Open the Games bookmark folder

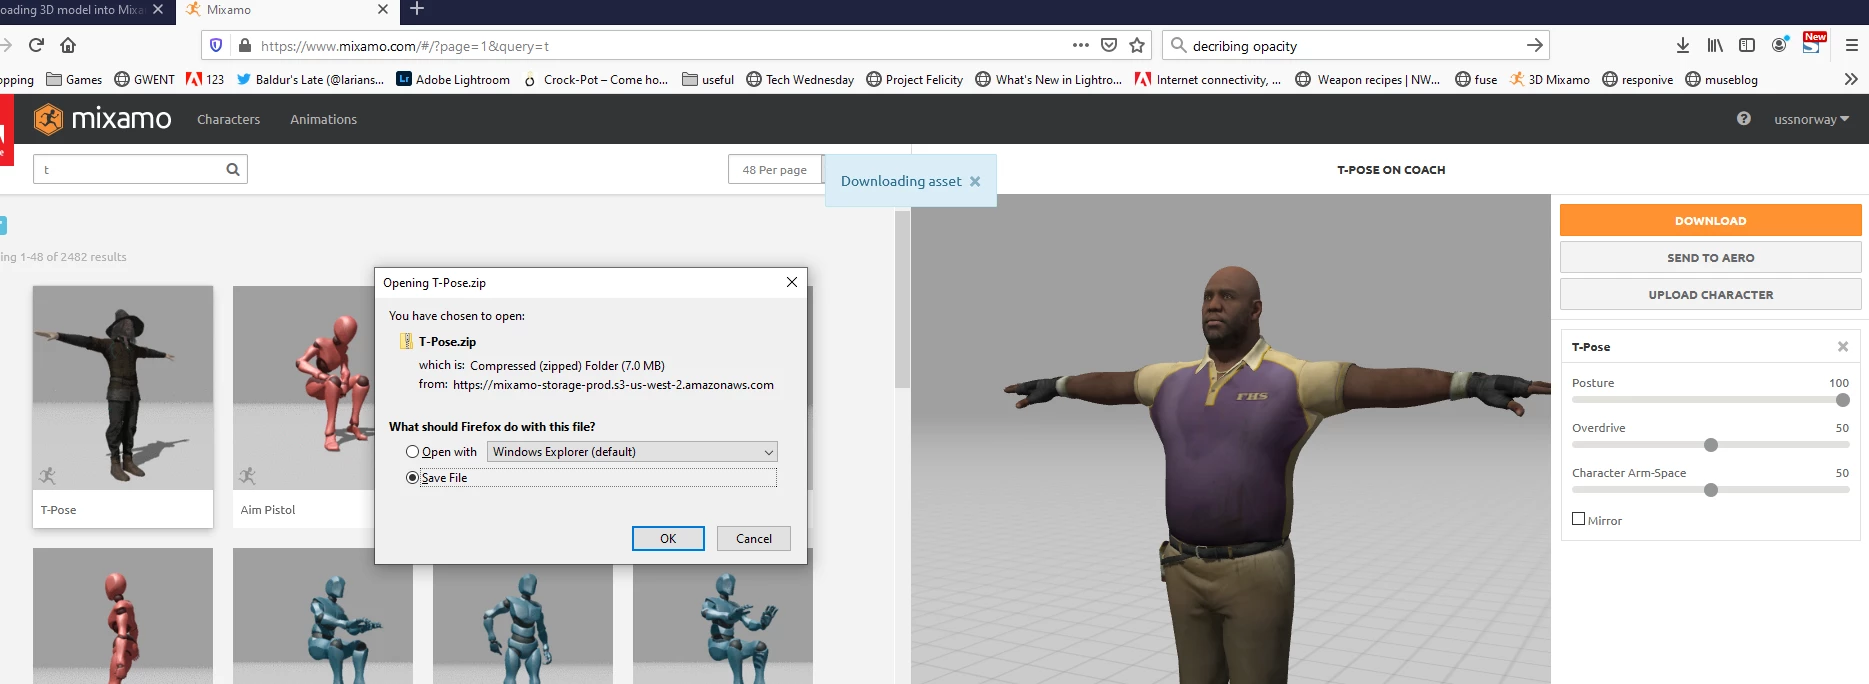click(74, 79)
